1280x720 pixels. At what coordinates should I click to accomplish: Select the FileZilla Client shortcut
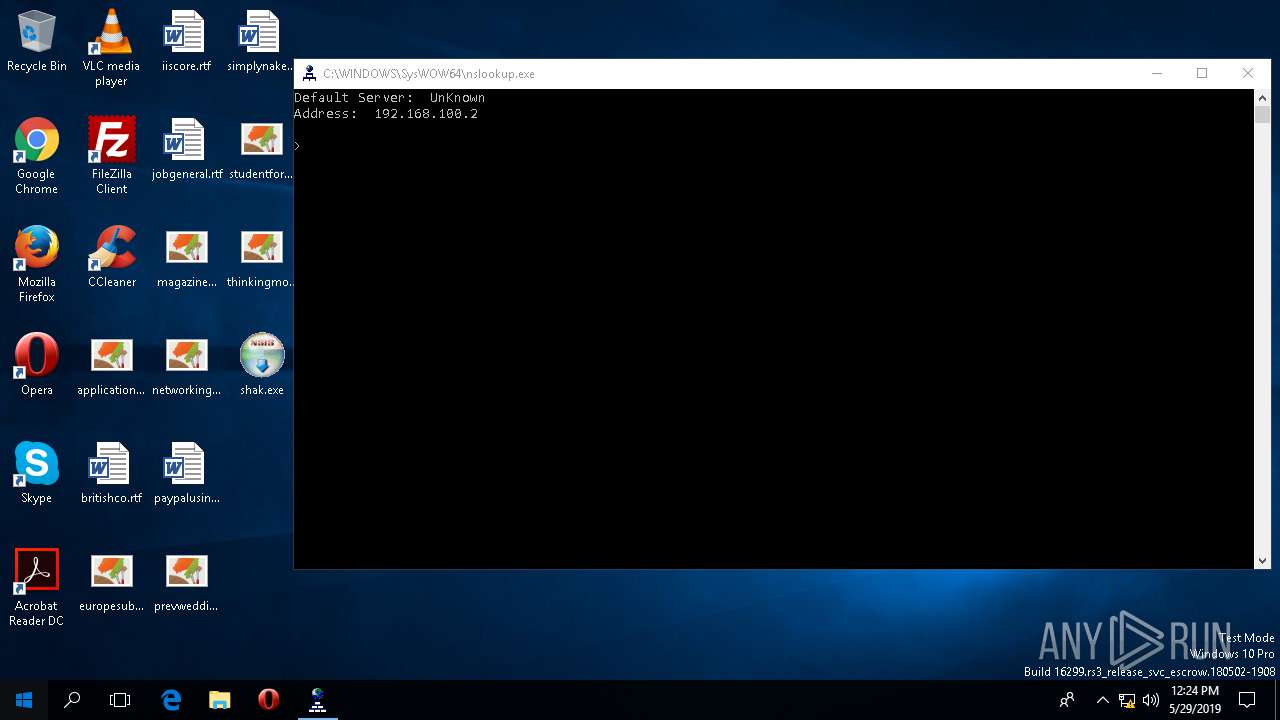point(111,156)
